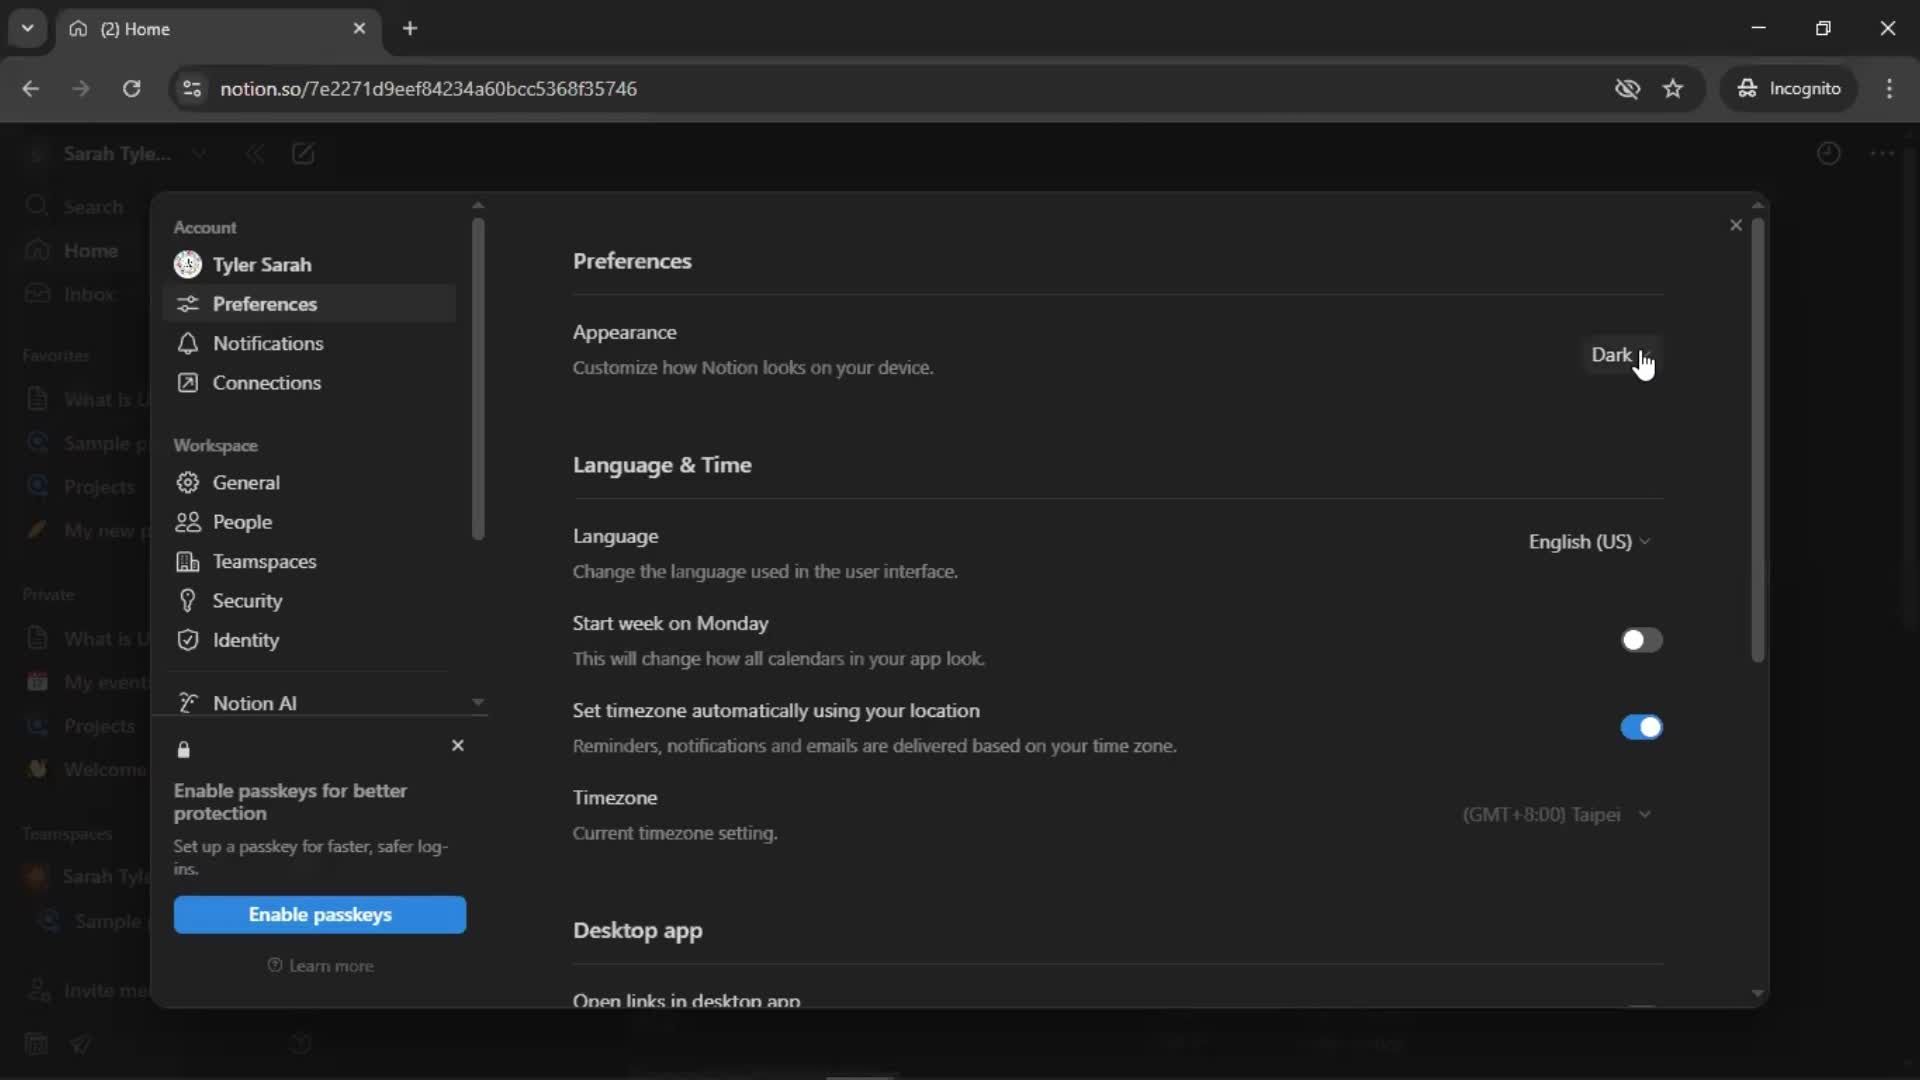Image resolution: width=1920 pixels, height=1080 pixels.
Task: Open a new browser tab
Action: point(410,28)
